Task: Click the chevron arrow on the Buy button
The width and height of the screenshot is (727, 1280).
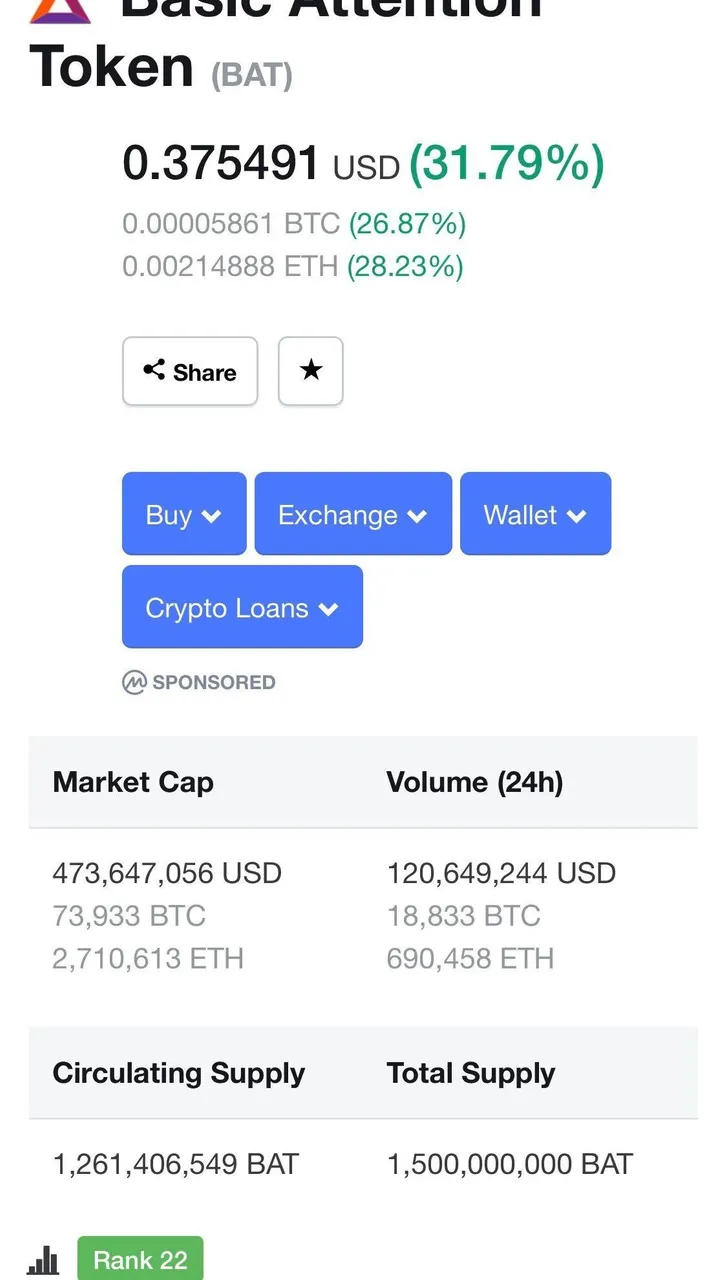Action: pyautogui.click(x=211, y=516)
